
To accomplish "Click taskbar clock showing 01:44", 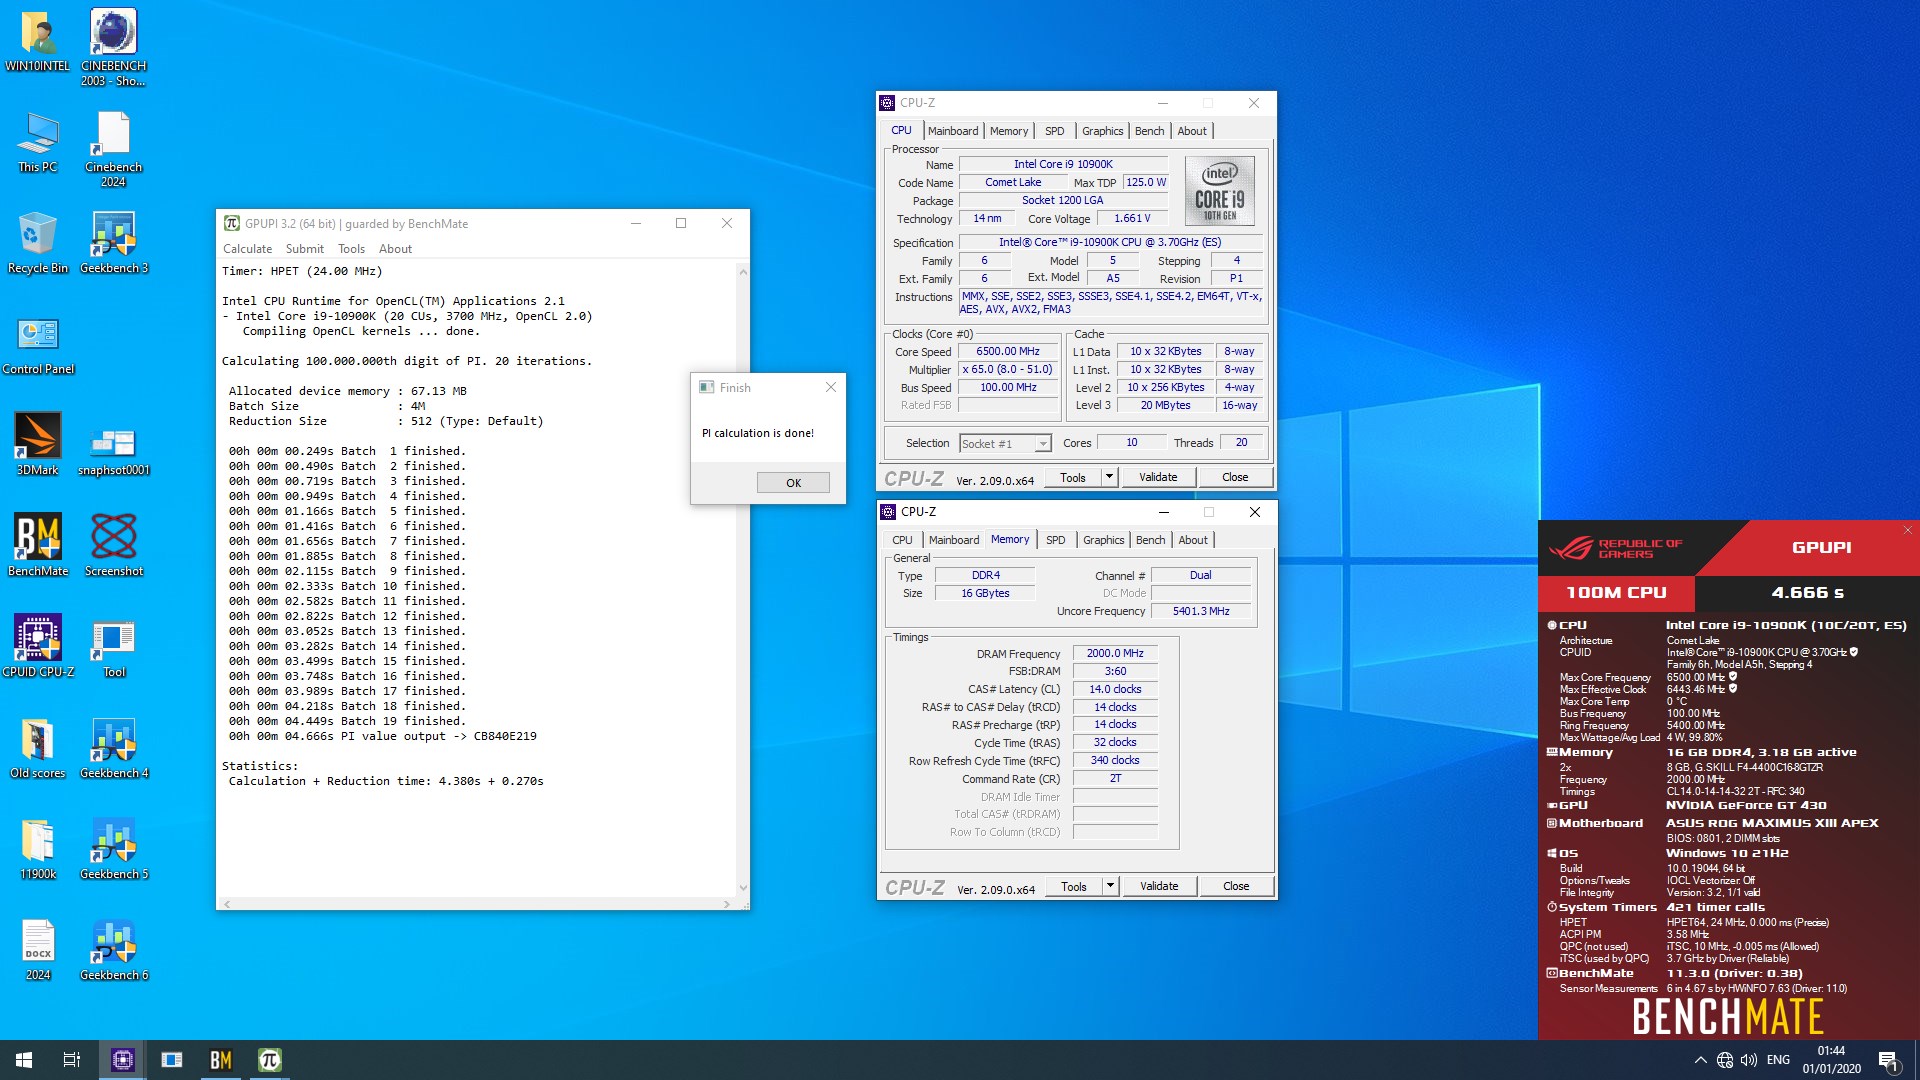I will [1831, 1060].
